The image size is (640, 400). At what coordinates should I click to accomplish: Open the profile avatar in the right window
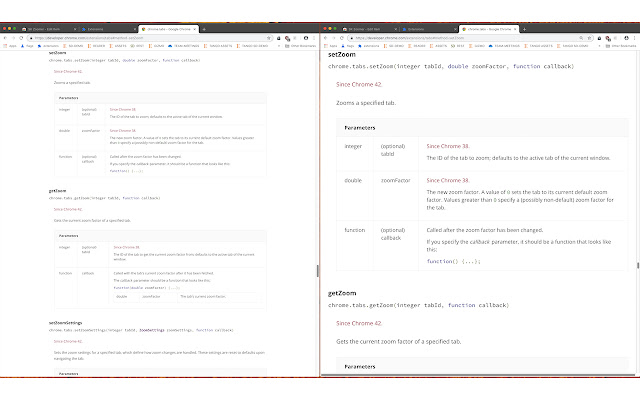626,38
